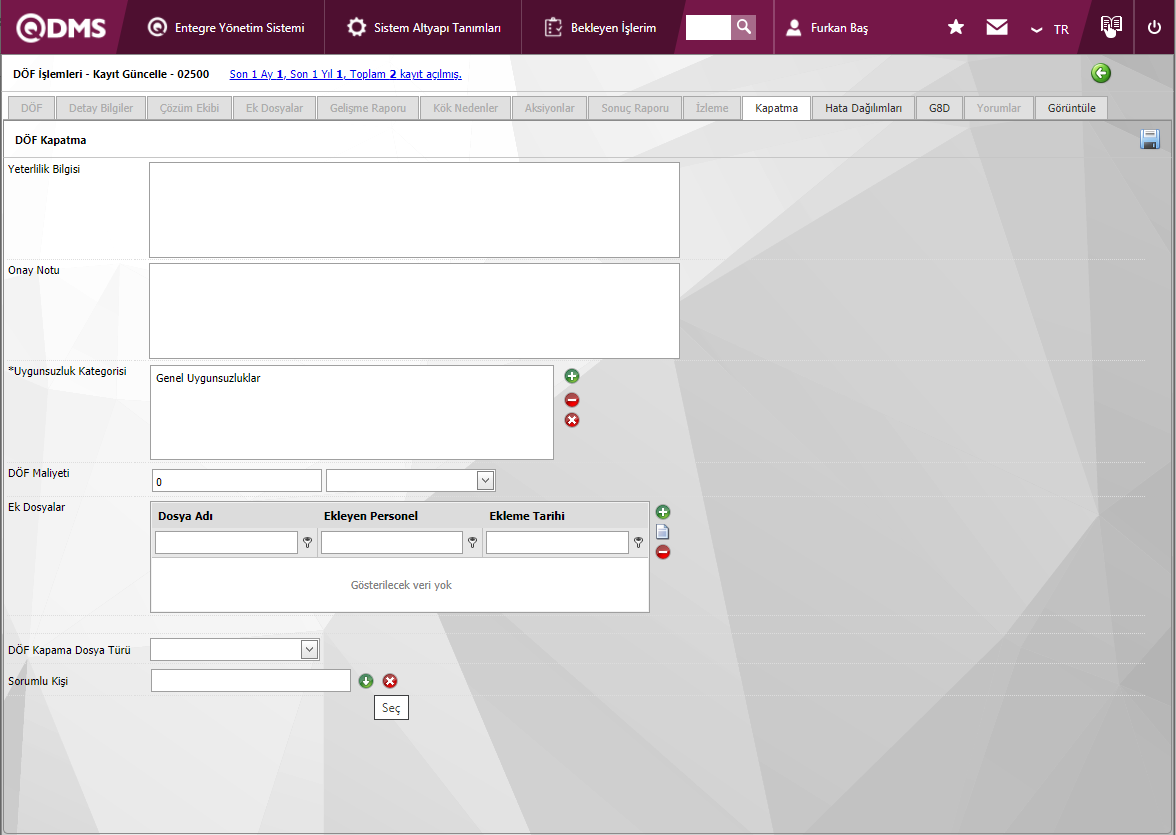Click the DÖF Maliyeti amount field
This screenshot has width=1176, height=835.
click(x=236, y=481)
